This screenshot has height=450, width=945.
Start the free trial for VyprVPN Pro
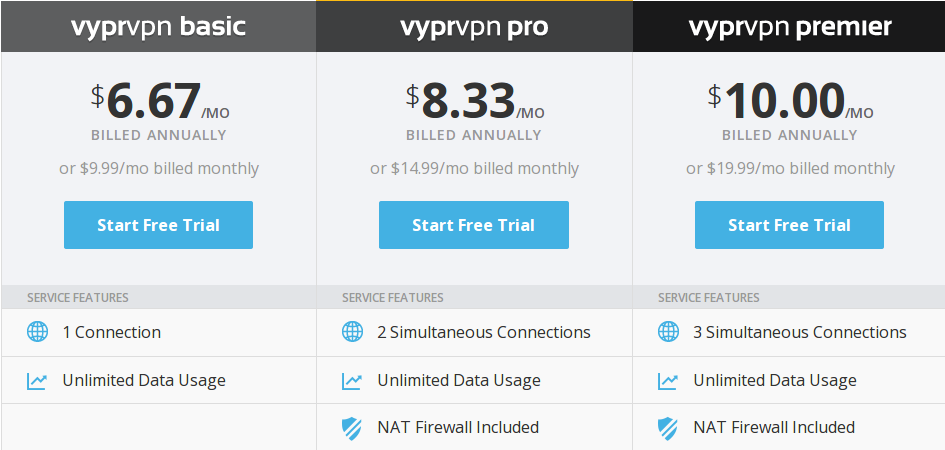coord(474,225)
